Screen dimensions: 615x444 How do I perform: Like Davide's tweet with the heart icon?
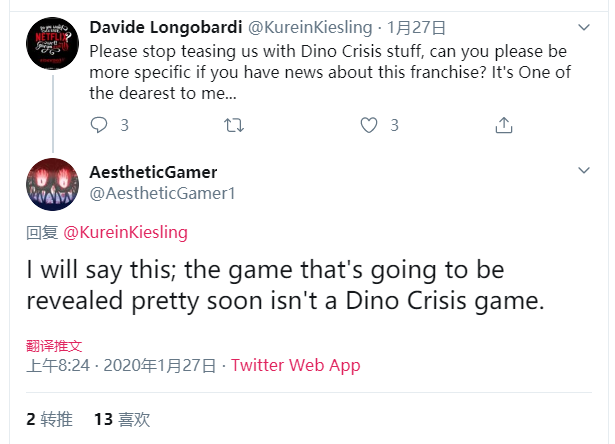pyautogui.click(x=369, y=125)
